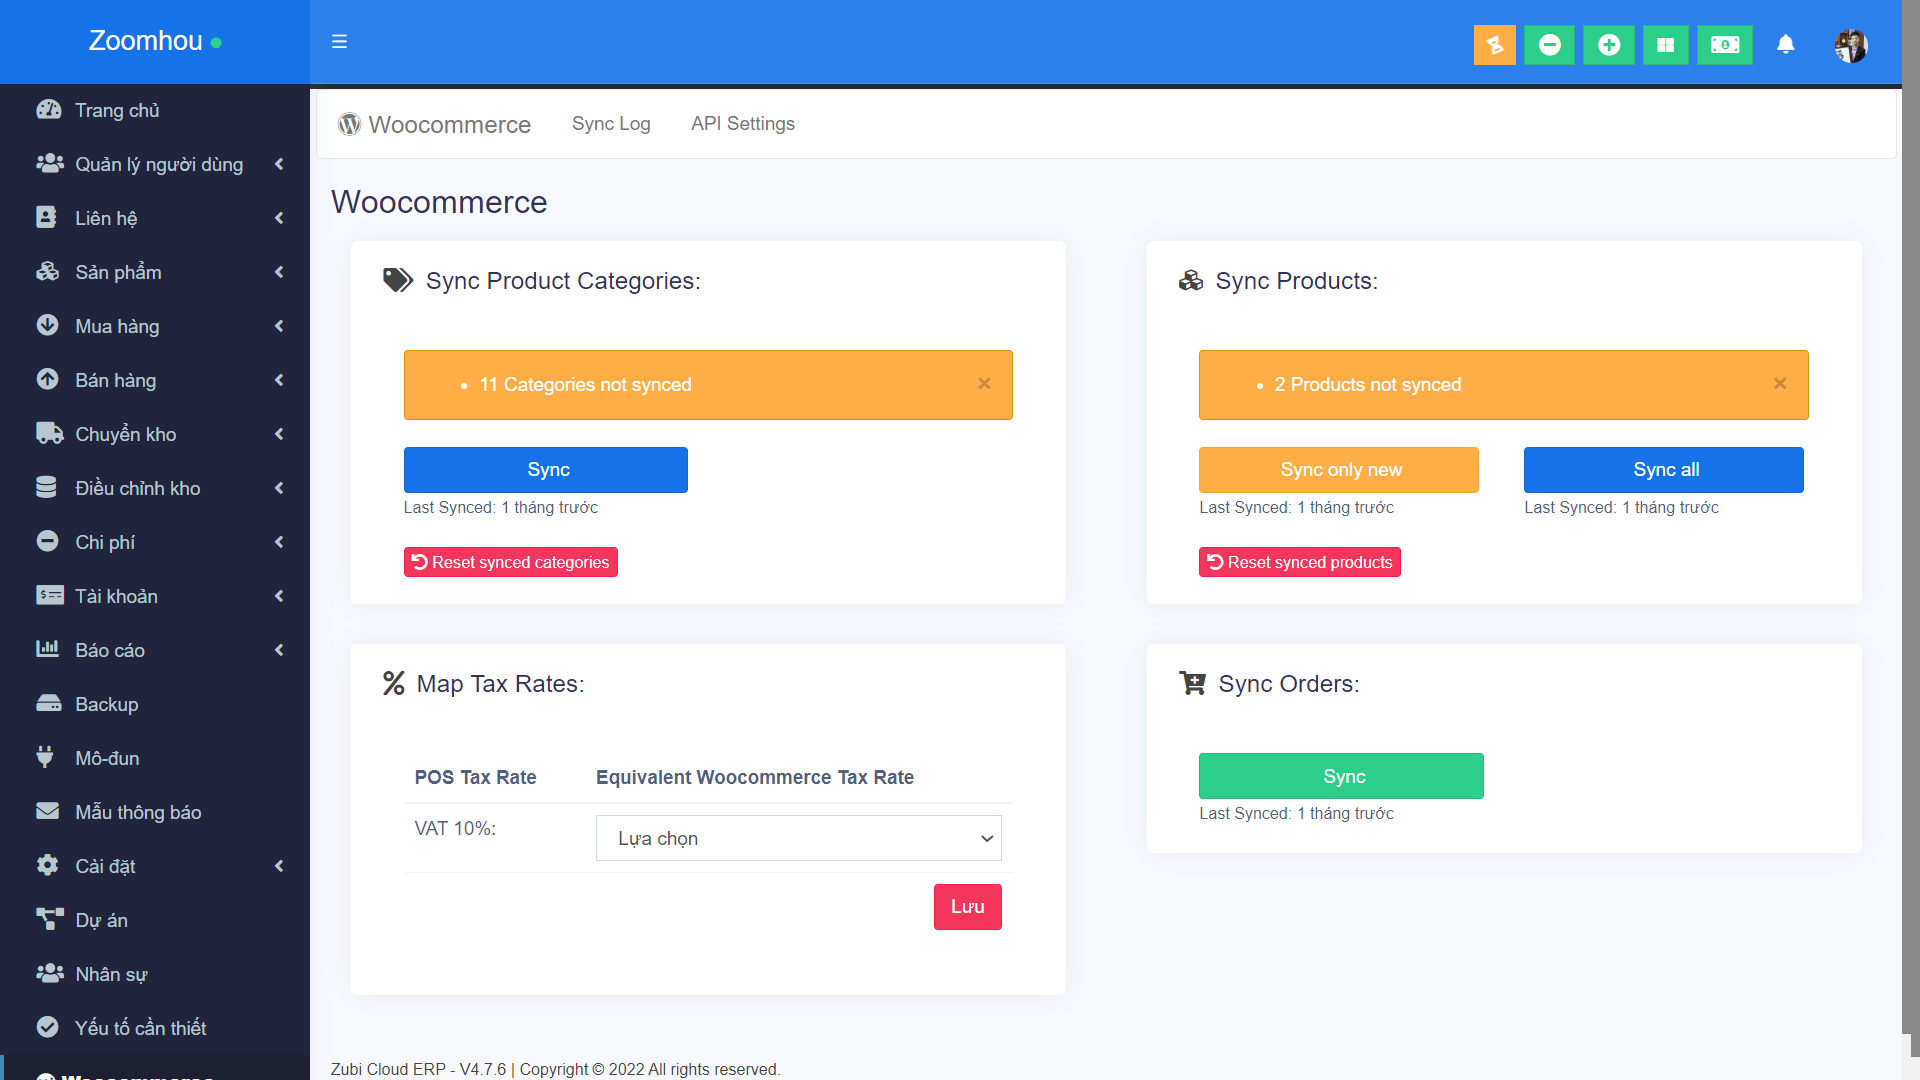
Task: Click the Nhân sự people icon
Action: tap(49, 974)
